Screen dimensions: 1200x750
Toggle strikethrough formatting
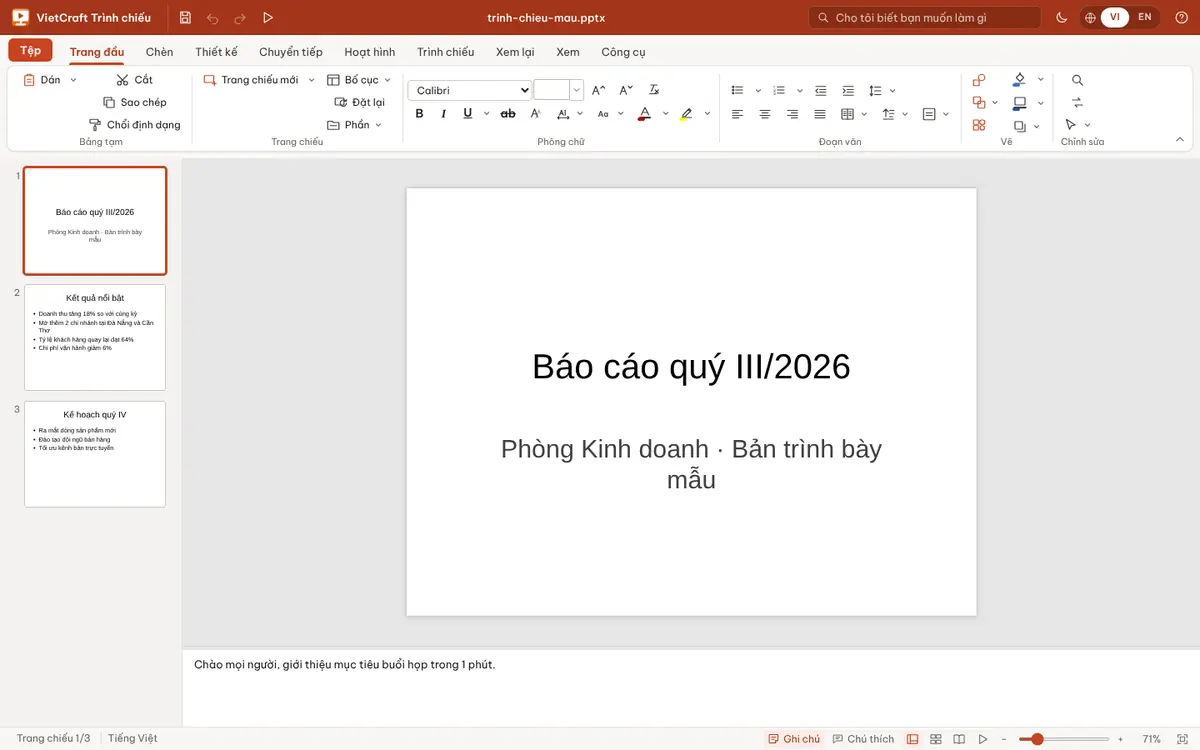tap(508, 114)
